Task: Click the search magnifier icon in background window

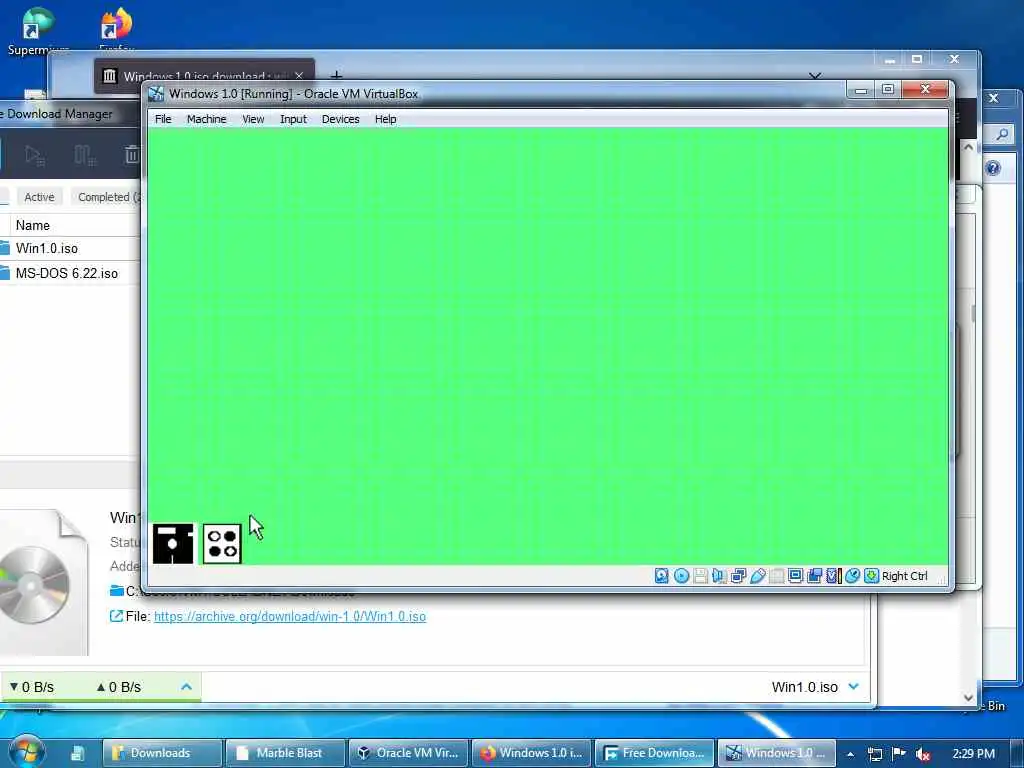Action: coord(1002,135)
